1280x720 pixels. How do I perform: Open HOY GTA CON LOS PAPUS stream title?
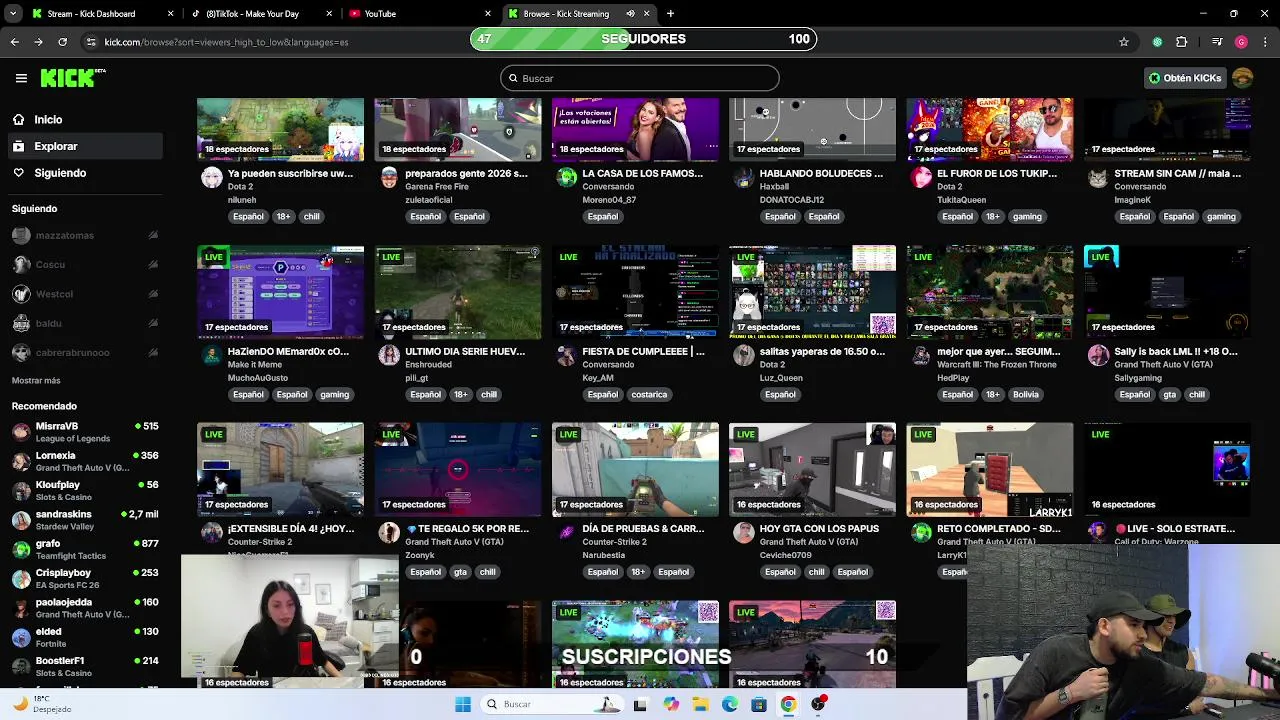click(x=819, y=528)
